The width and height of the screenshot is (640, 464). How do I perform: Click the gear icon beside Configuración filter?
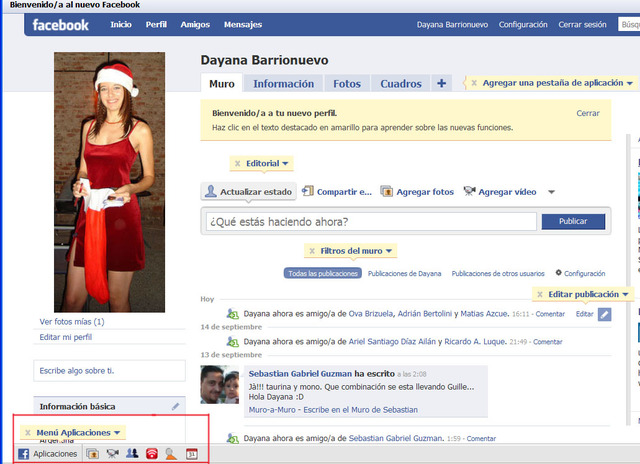pos(558,273)
